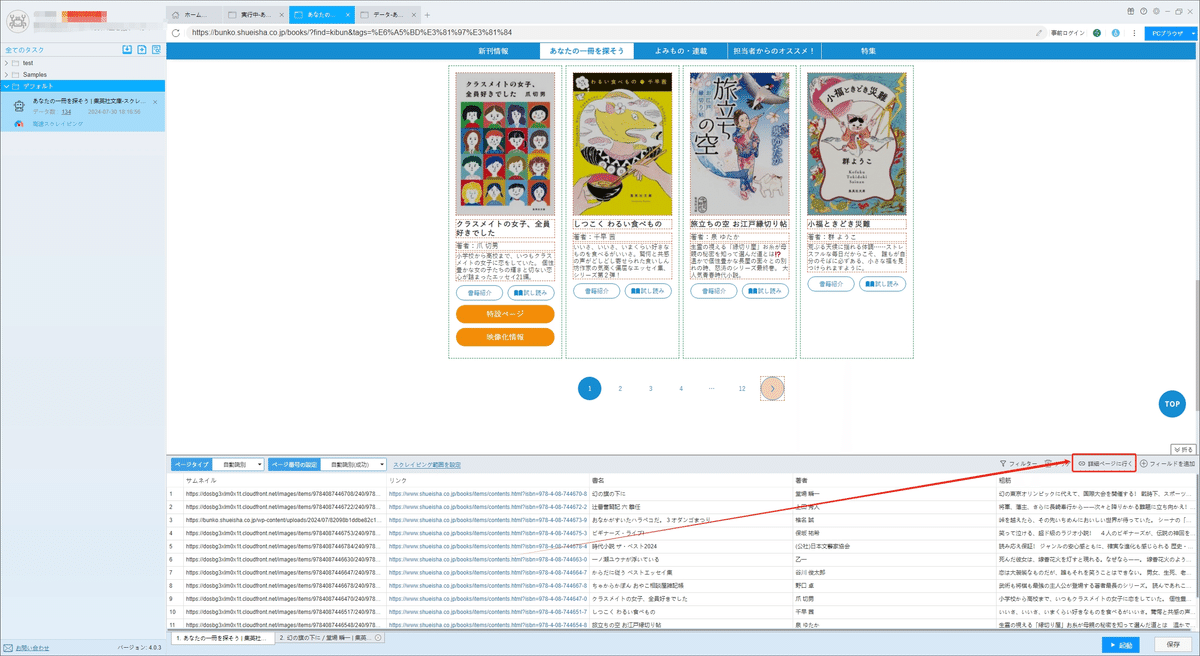Open the 旅立ちの空 book cover

739,143
